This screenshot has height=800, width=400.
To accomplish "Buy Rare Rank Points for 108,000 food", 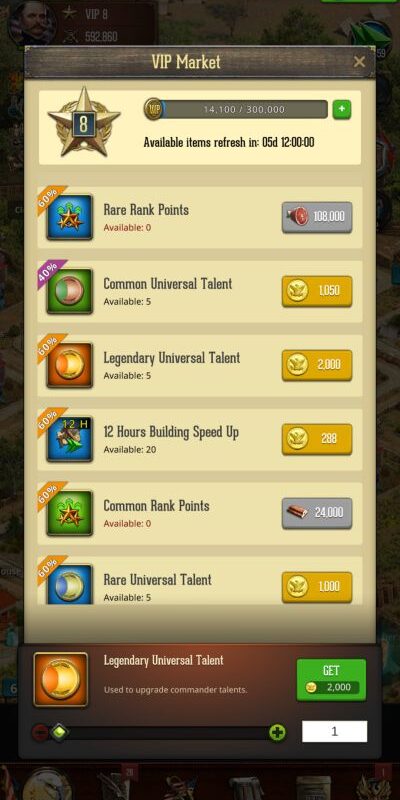I will (x=317, y=217).
